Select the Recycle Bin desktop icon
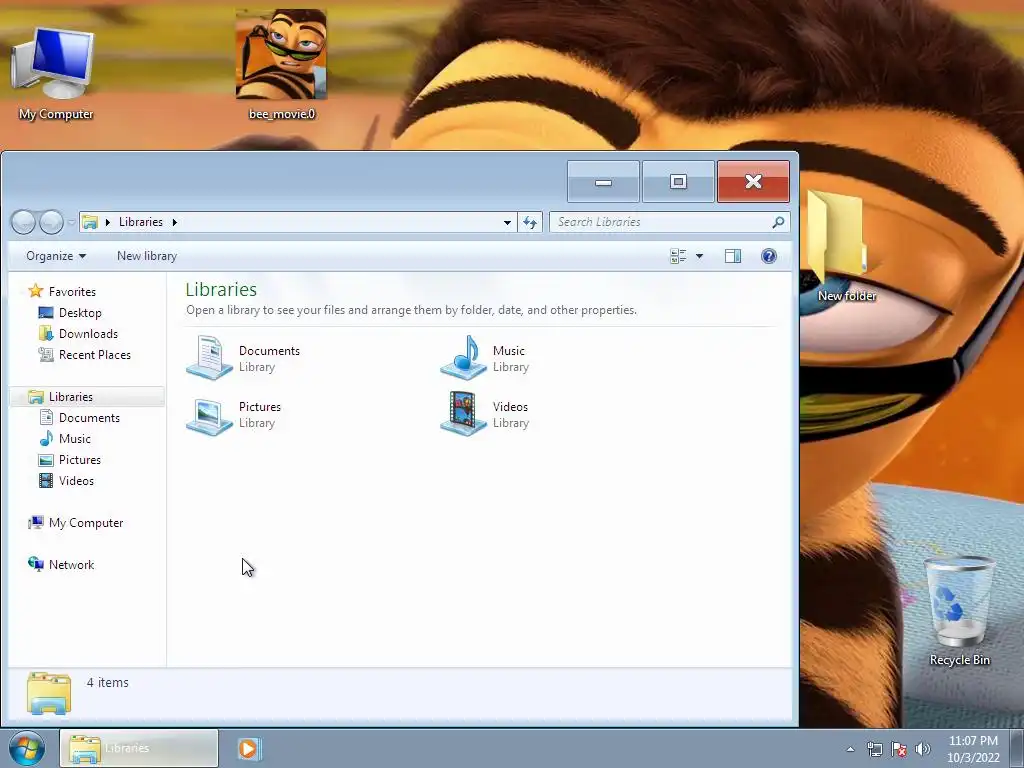 (x=959, y=611)
